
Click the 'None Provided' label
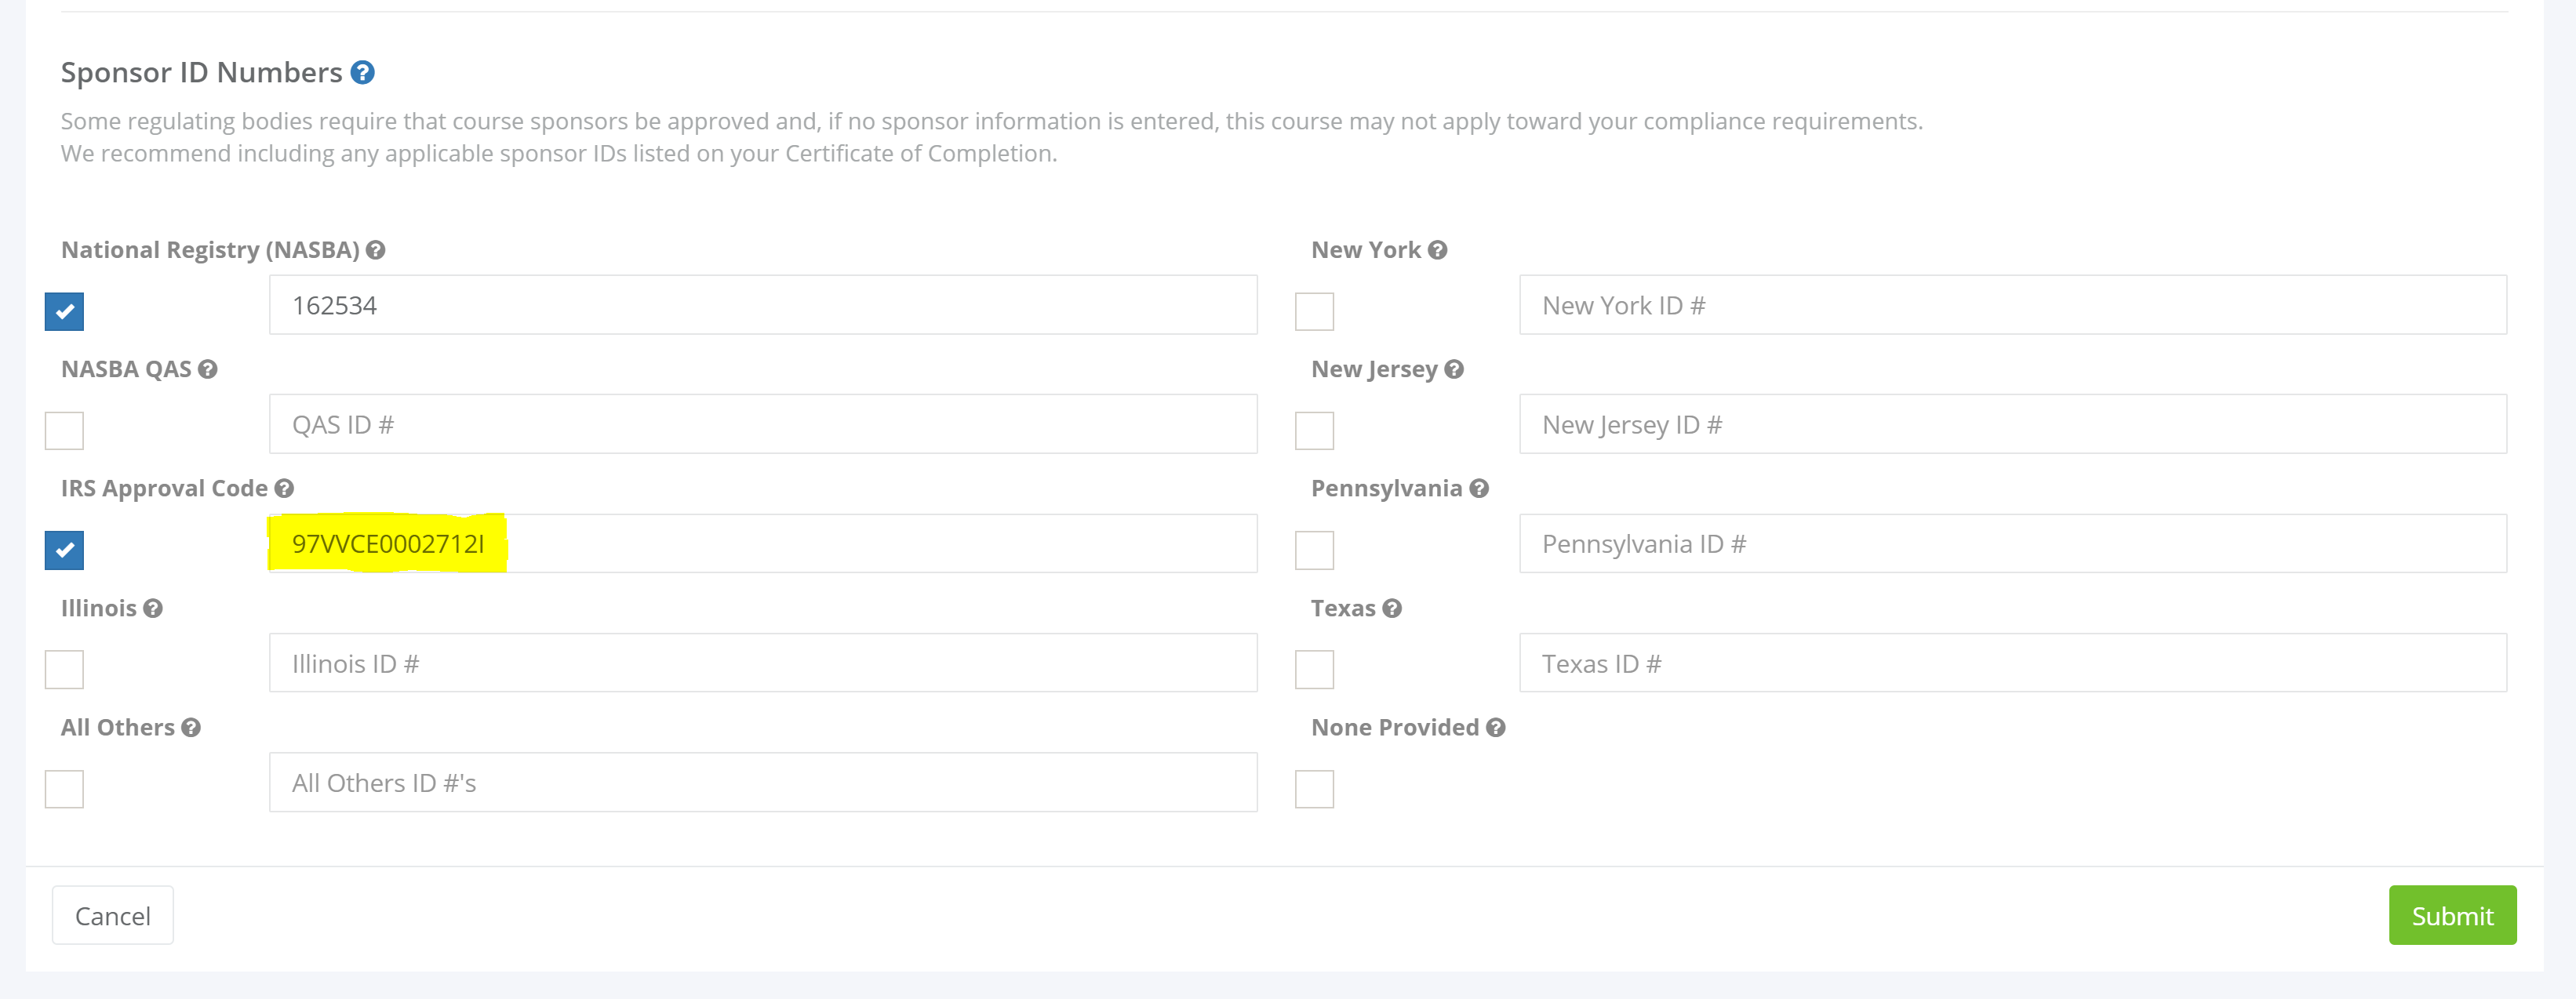pyautogui.click(x=1394, y=727)
